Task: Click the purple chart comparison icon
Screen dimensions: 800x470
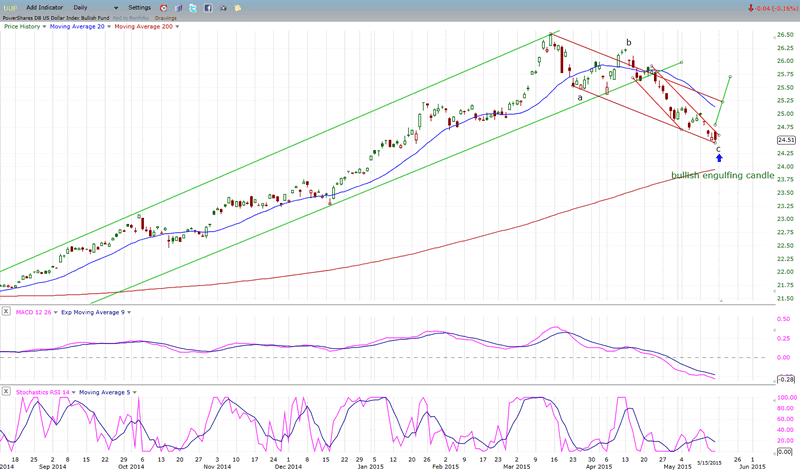Action: (x=178, y=8)
